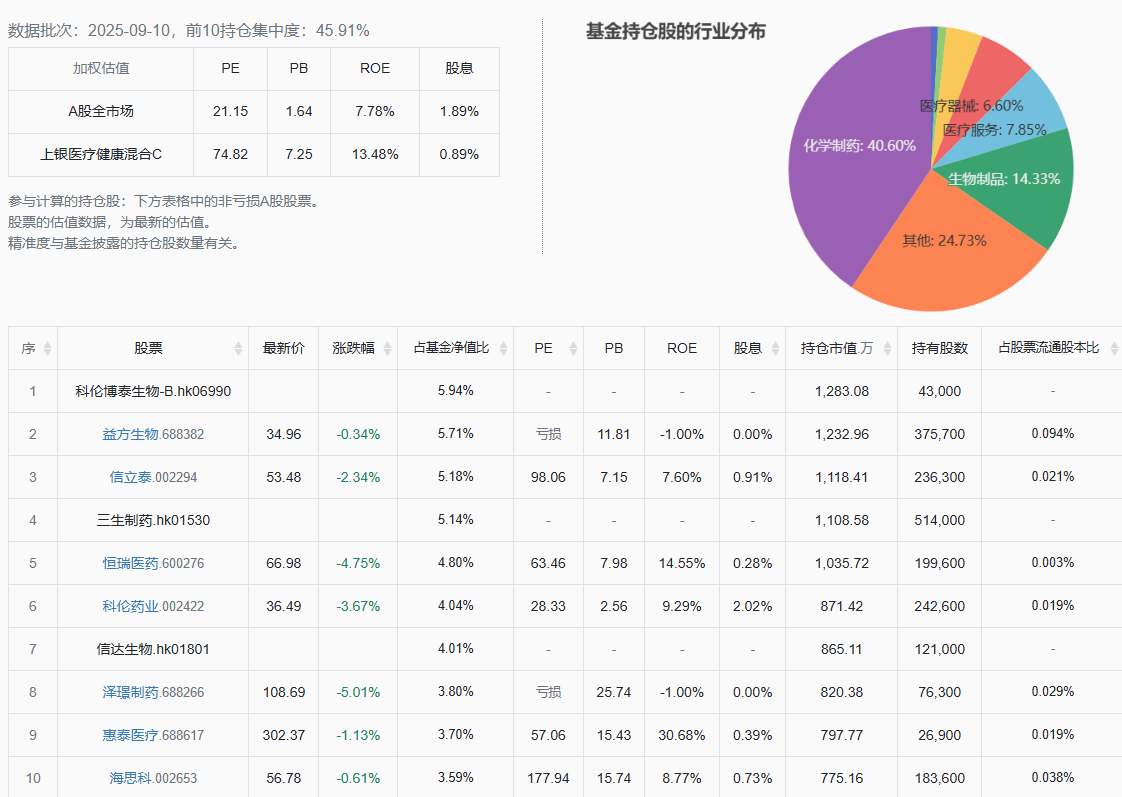
Task: Click A-share market PE value 21.15
Action: [230, 112]
